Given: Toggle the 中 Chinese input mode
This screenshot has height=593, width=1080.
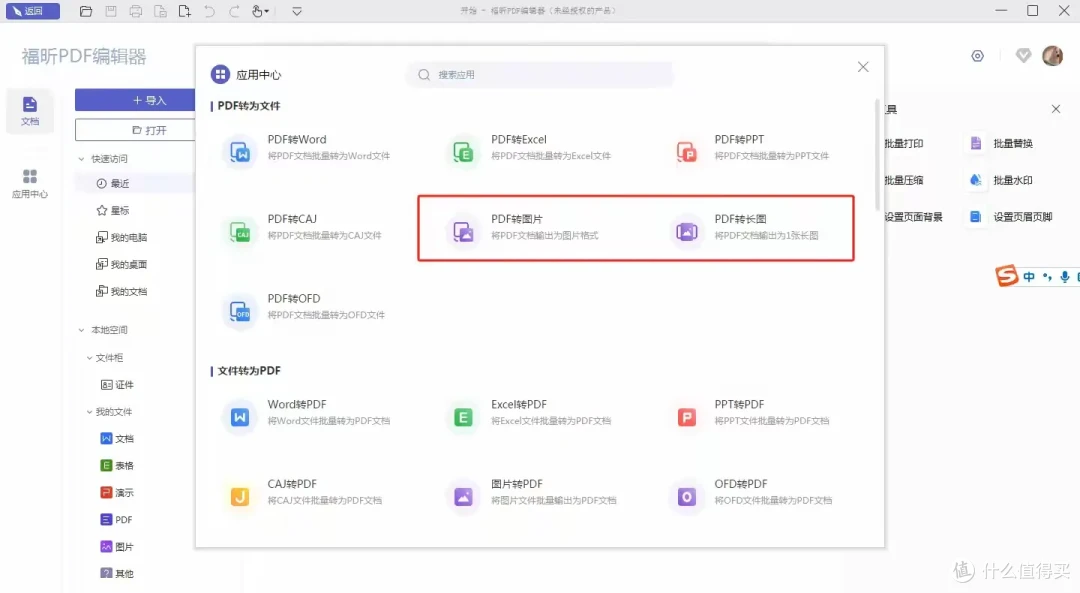Looking at the screenshot, I should (x=1029, y=277).
